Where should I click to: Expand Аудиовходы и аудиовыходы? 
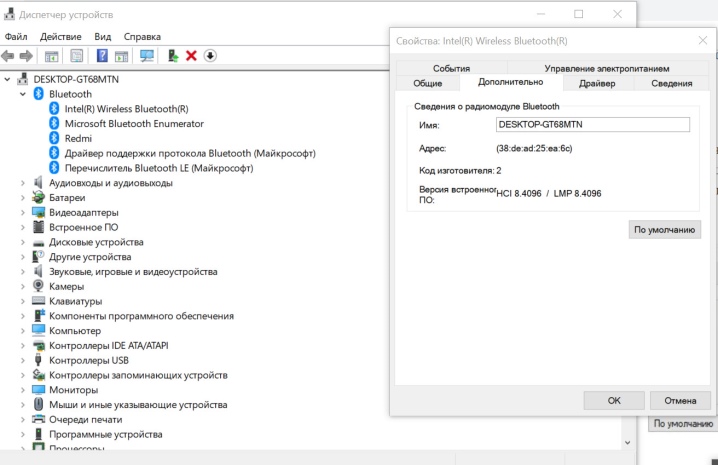click(22, 183)
